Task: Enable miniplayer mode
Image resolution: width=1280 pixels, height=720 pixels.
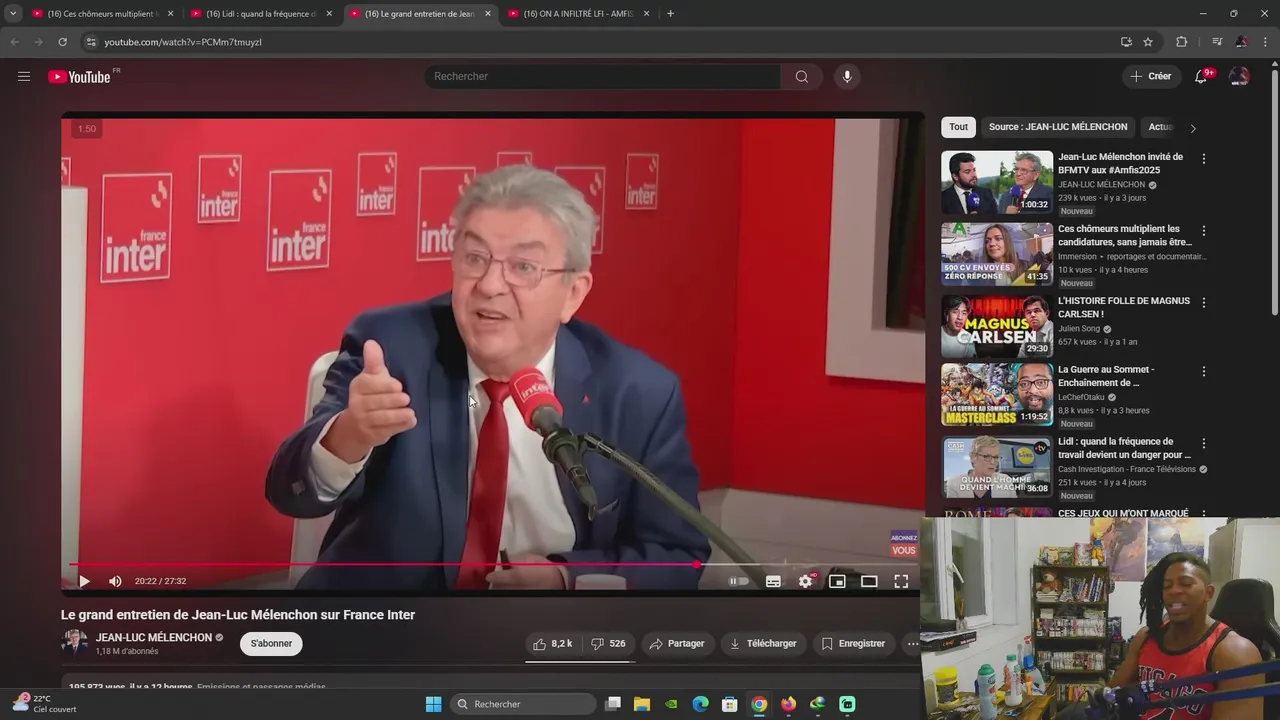Action: click(837, 581)
